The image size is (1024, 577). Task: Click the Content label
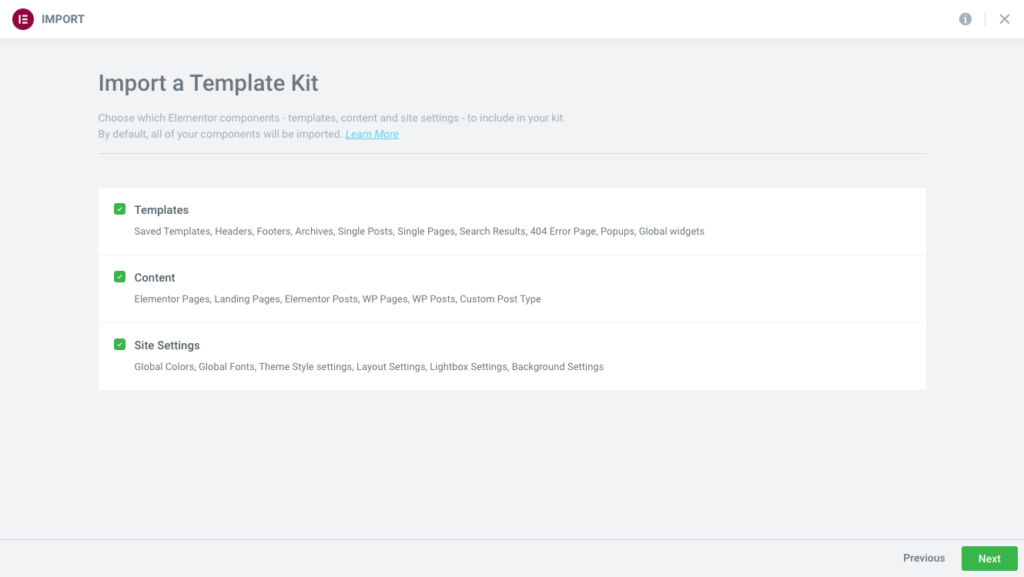pos(155,277)
